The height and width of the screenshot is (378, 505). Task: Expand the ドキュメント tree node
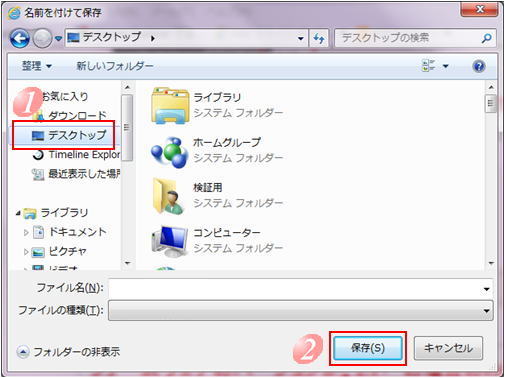(x=26, y=232)
